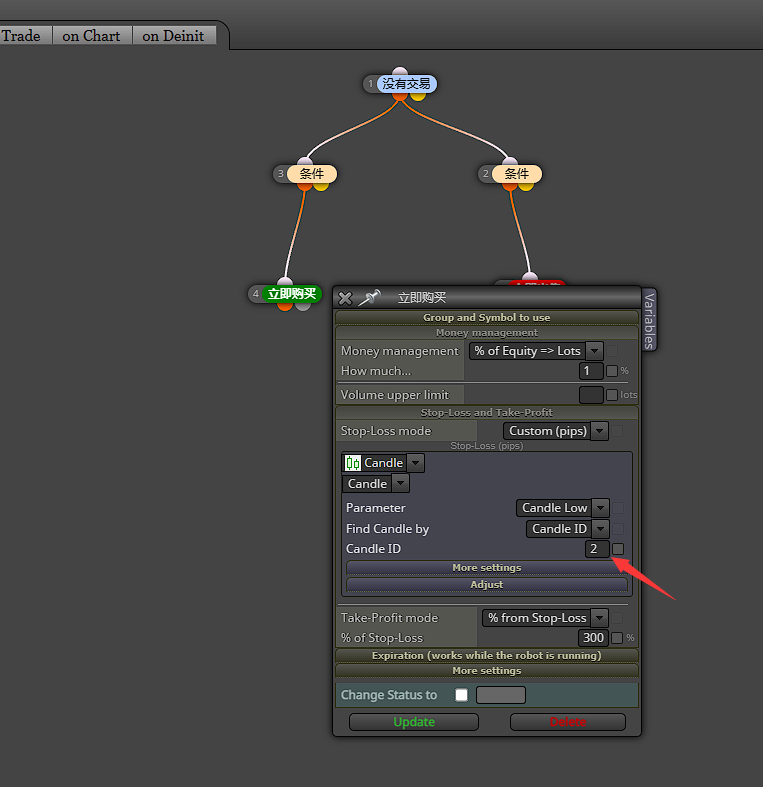Image resolution: width=763 pixels, height=787 pixels.
Task: Click the green Update button
Action: 414,722
